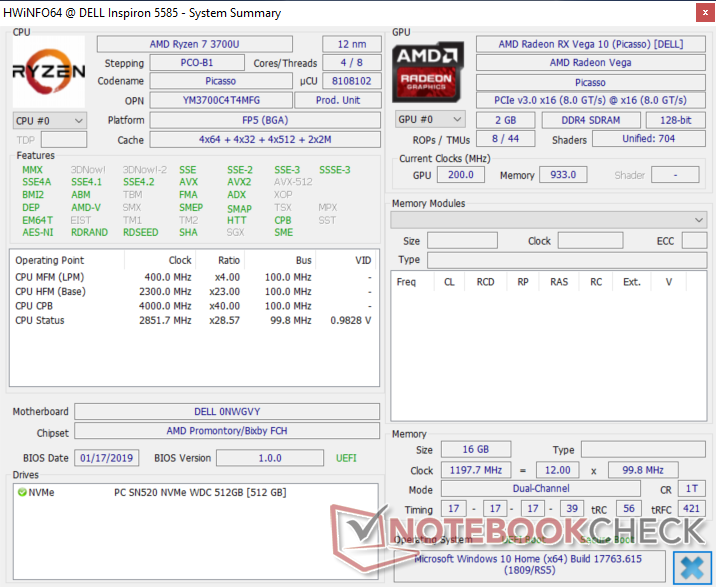Click the Unified: 704 shaders value
Viewport: 716px width, 587px height.
click(x=649, y=138)
